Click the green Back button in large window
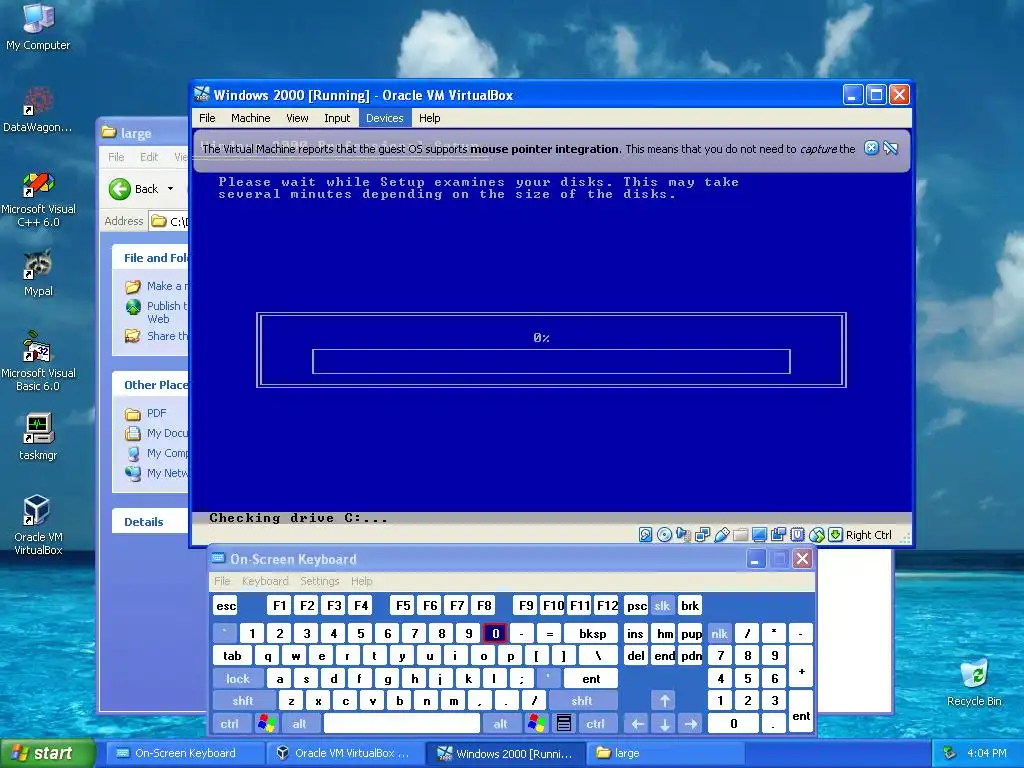Image resolution: width=1024 pixels, height=768 pixels. (x=134, y=189)
